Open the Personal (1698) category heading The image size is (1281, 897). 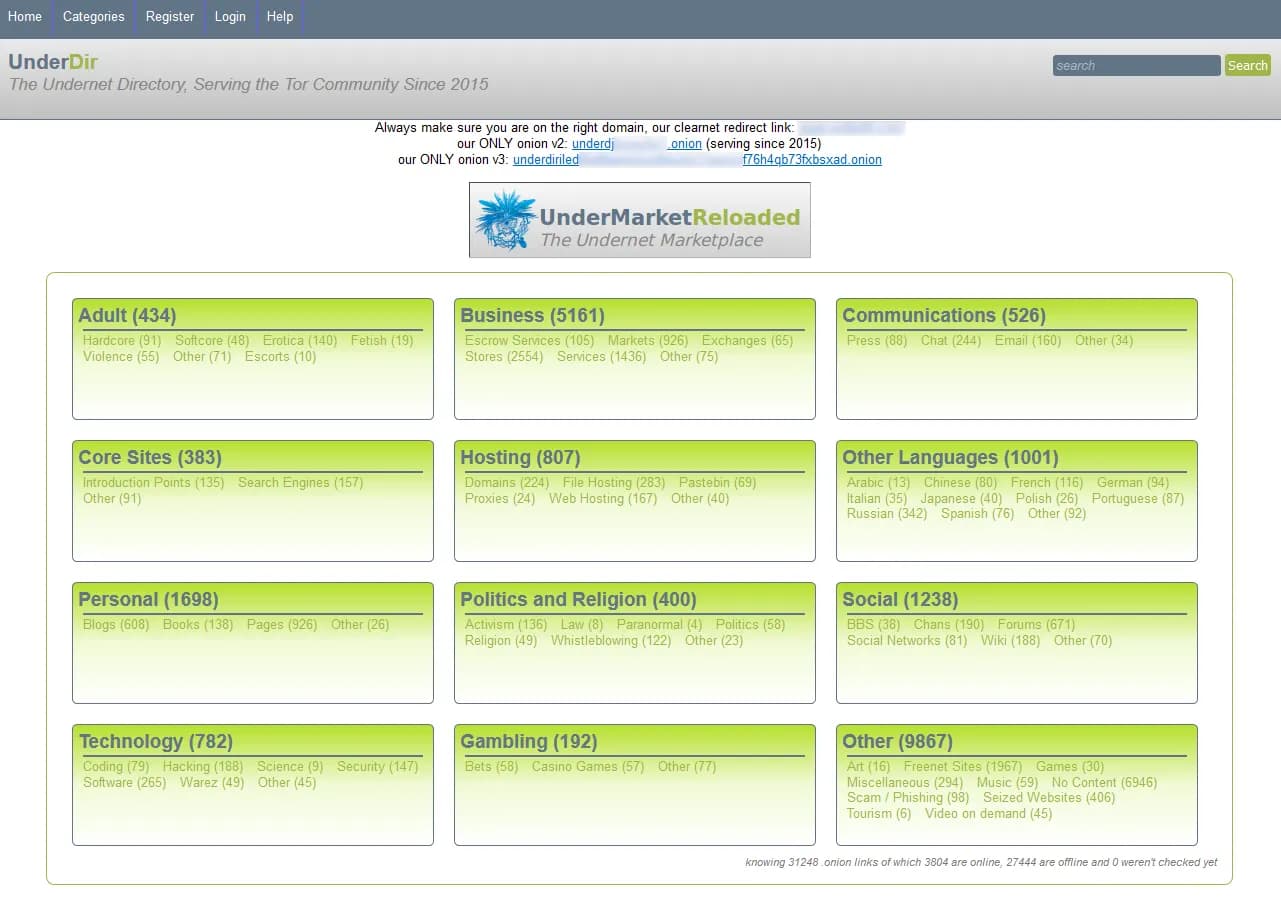coord(148,600)
